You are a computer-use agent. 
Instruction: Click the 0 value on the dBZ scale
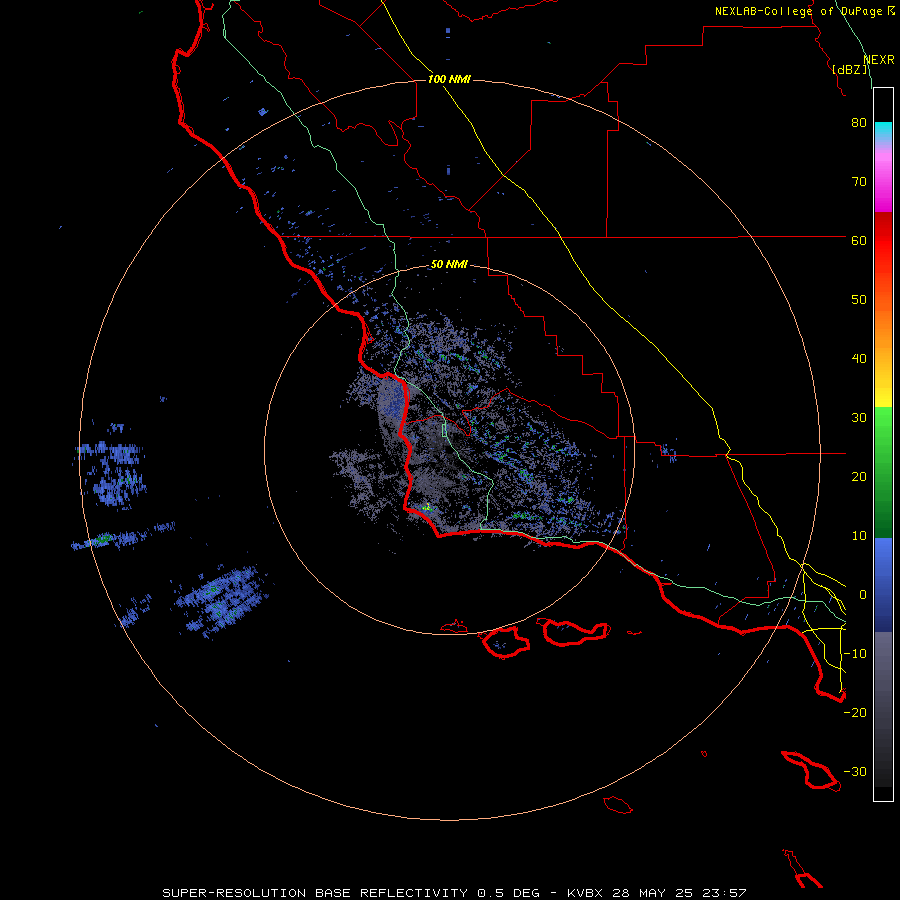863,595
